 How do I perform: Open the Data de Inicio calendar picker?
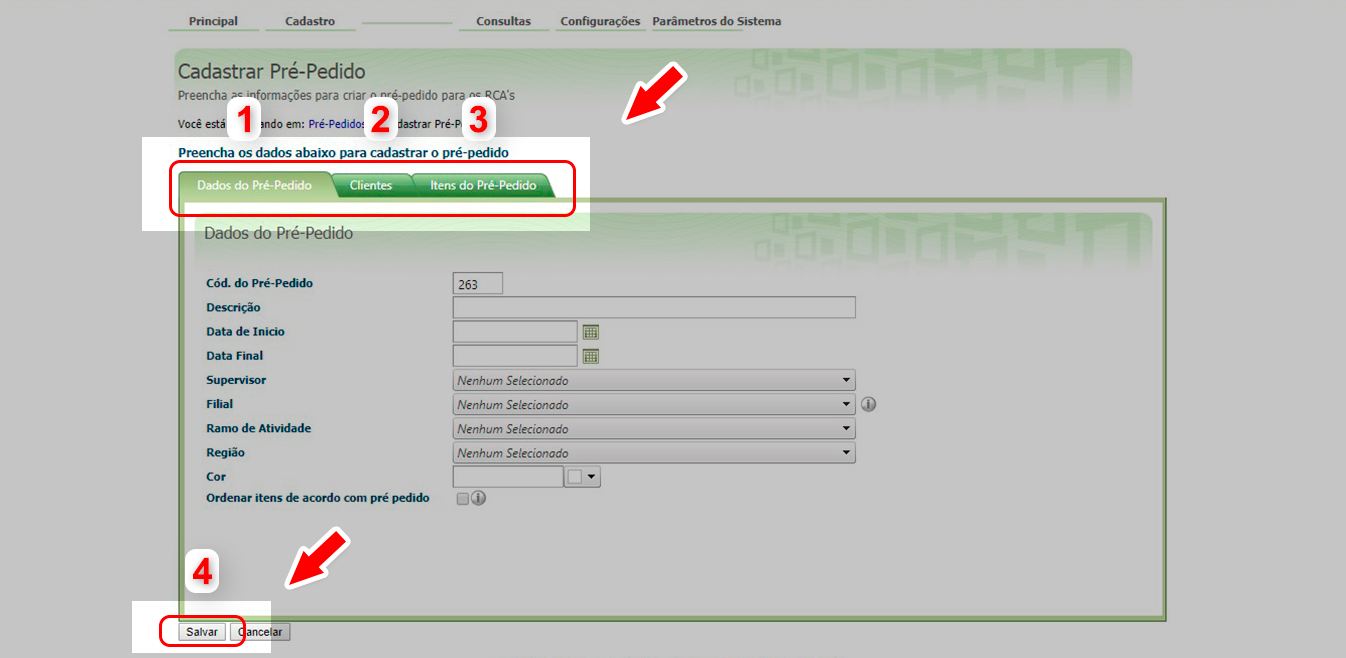[x=590, y=332]
